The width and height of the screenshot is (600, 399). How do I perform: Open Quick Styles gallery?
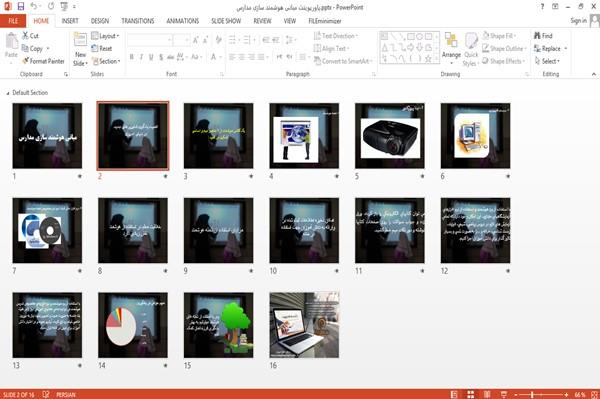(x=471, y=49)
